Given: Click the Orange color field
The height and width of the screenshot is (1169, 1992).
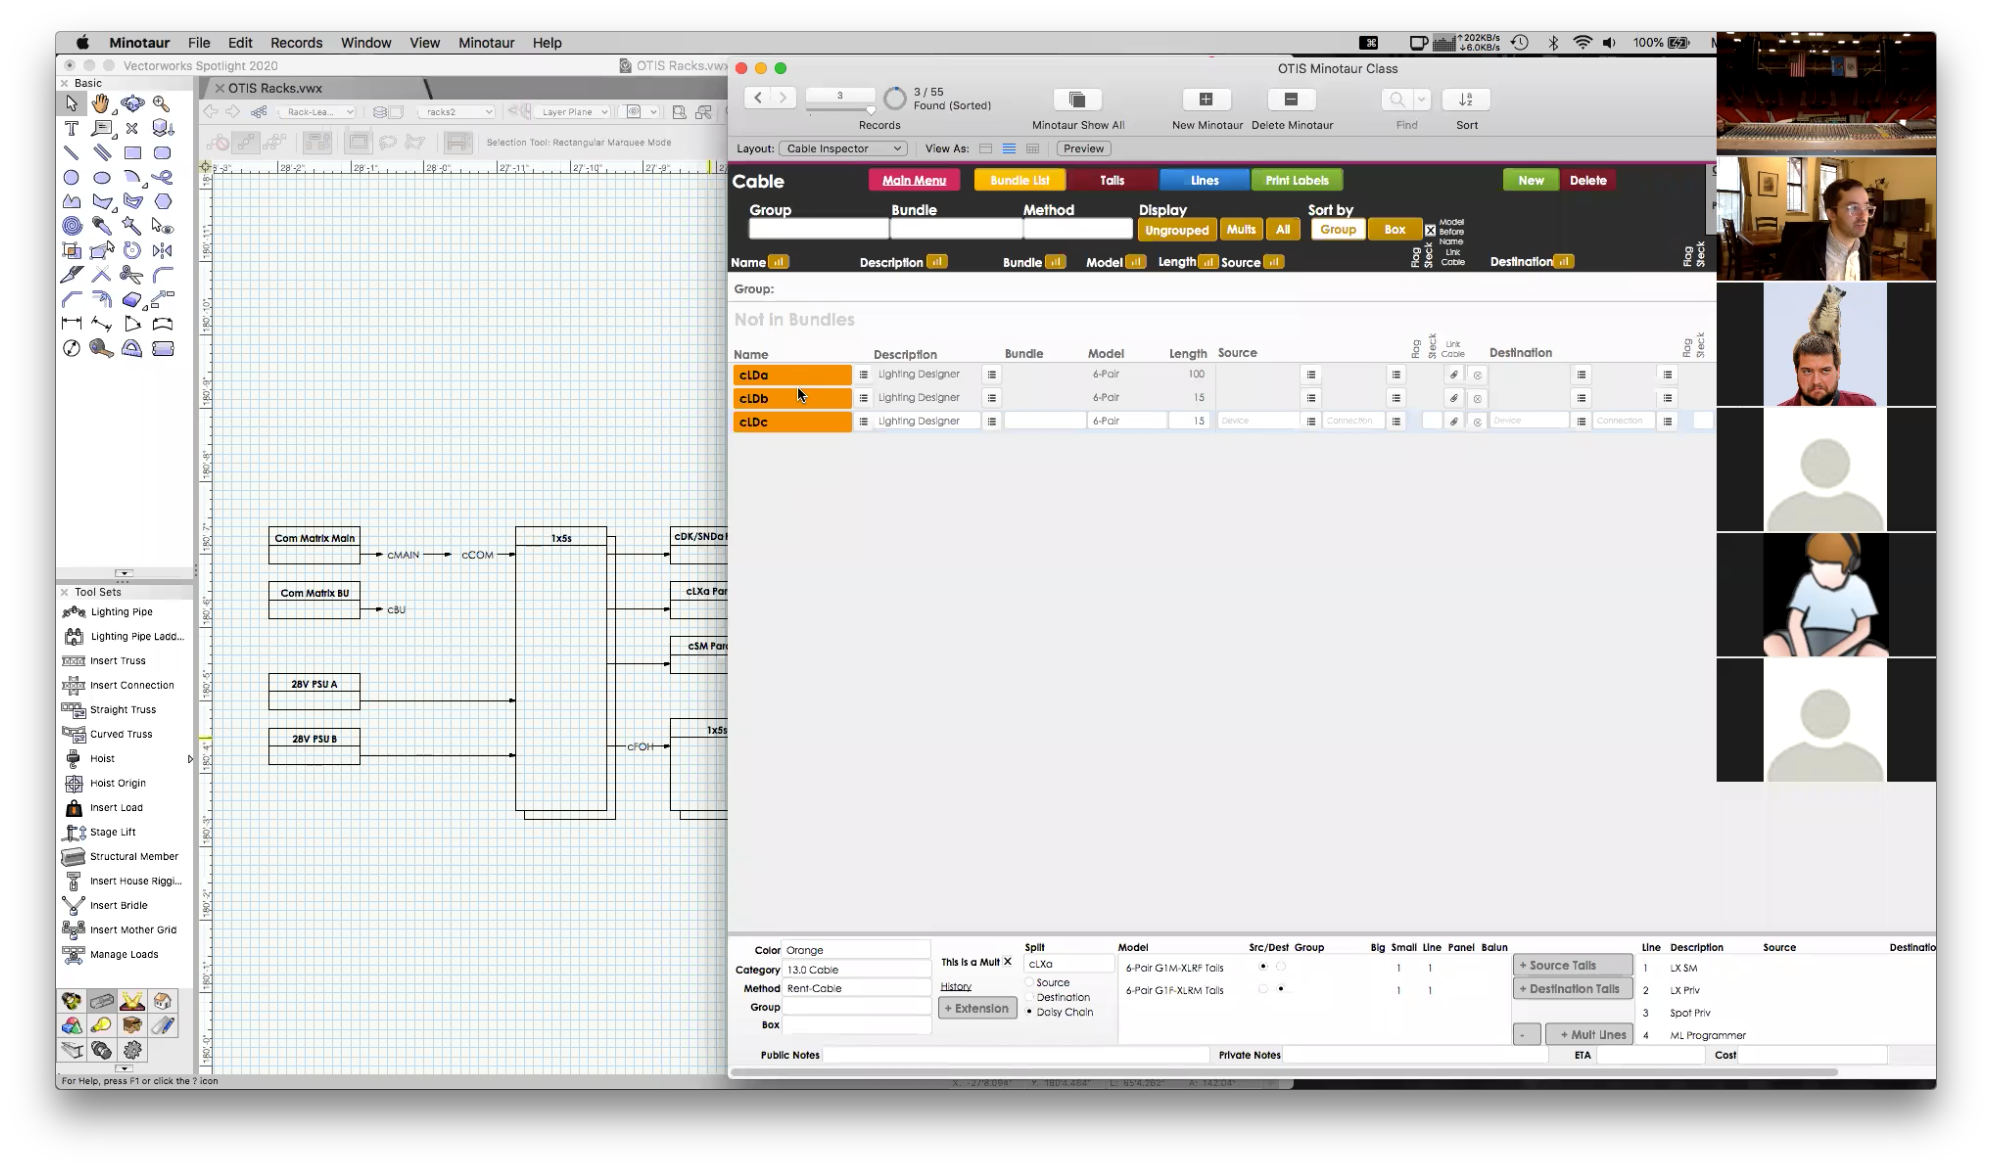Looking at the screenshot, I should point(856,949).
